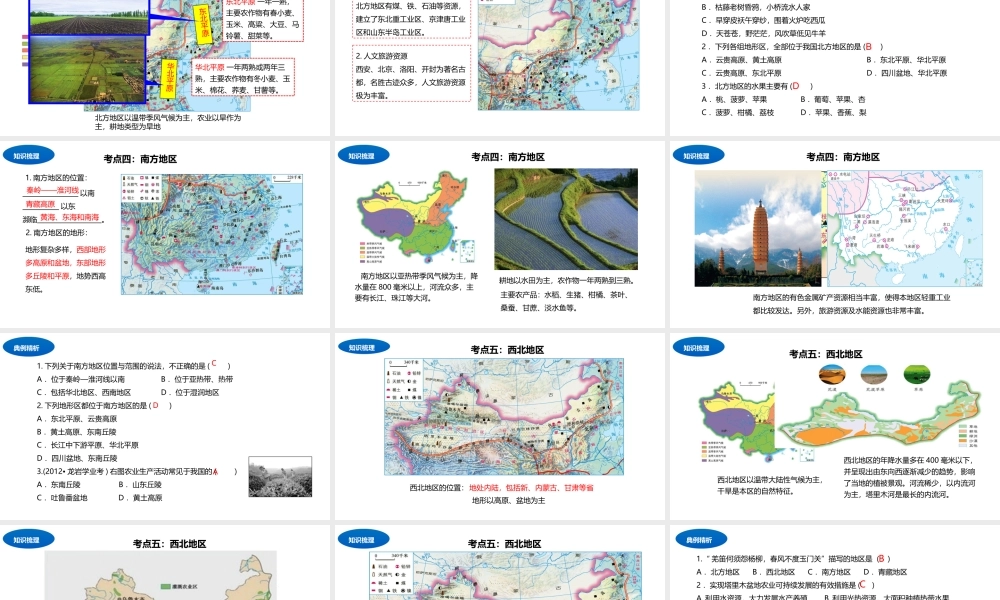Click option 'D．四川盆地、东南丘陵'
1000x600 pixels.
(77, 458)
